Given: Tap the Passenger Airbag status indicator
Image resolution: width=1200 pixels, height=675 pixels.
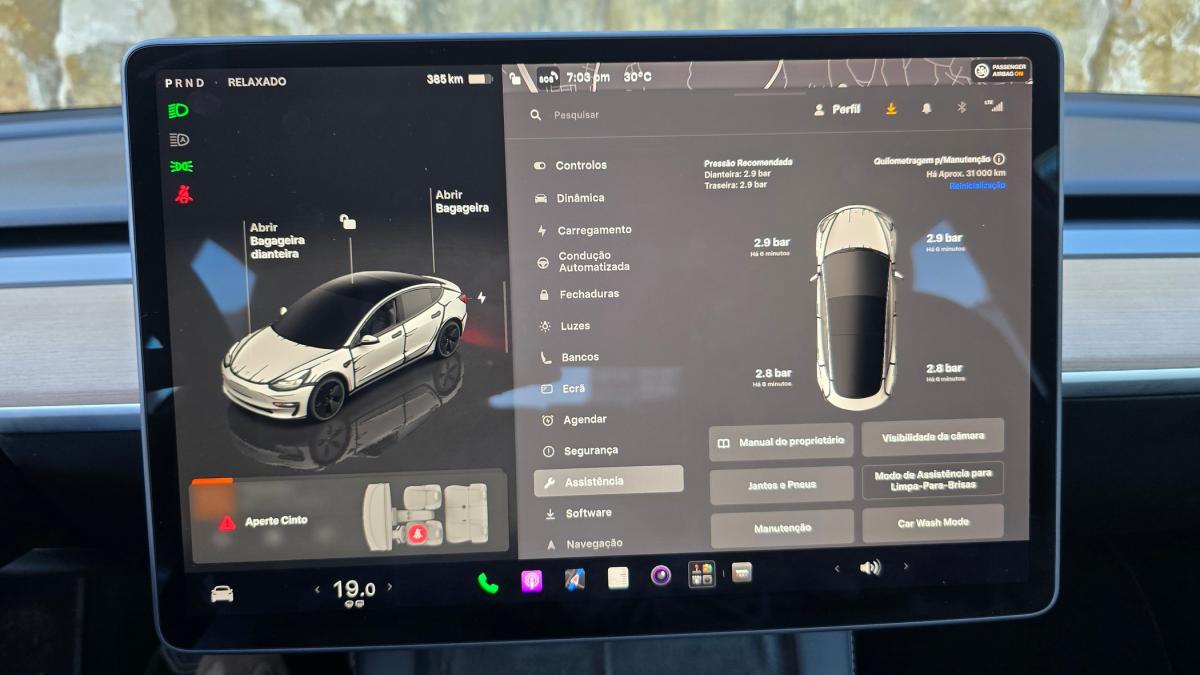Looking at the screenshot, I should [1000, 71].
